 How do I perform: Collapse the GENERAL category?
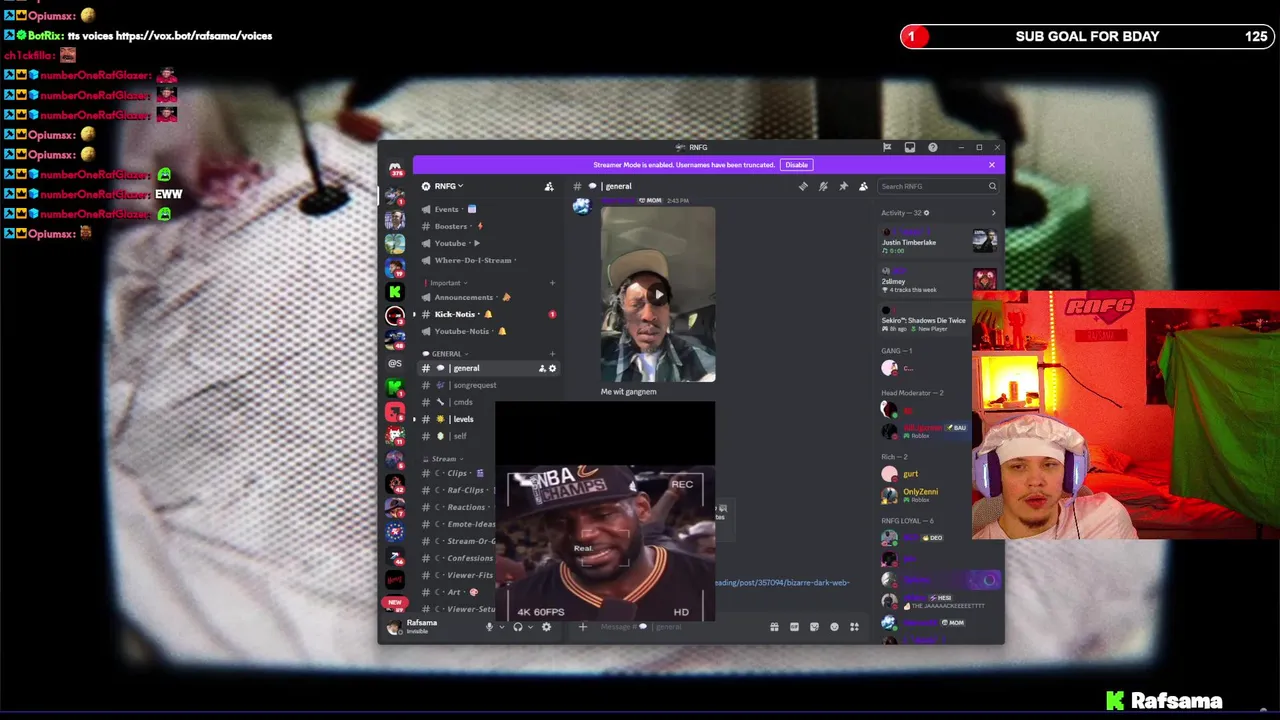446,353
